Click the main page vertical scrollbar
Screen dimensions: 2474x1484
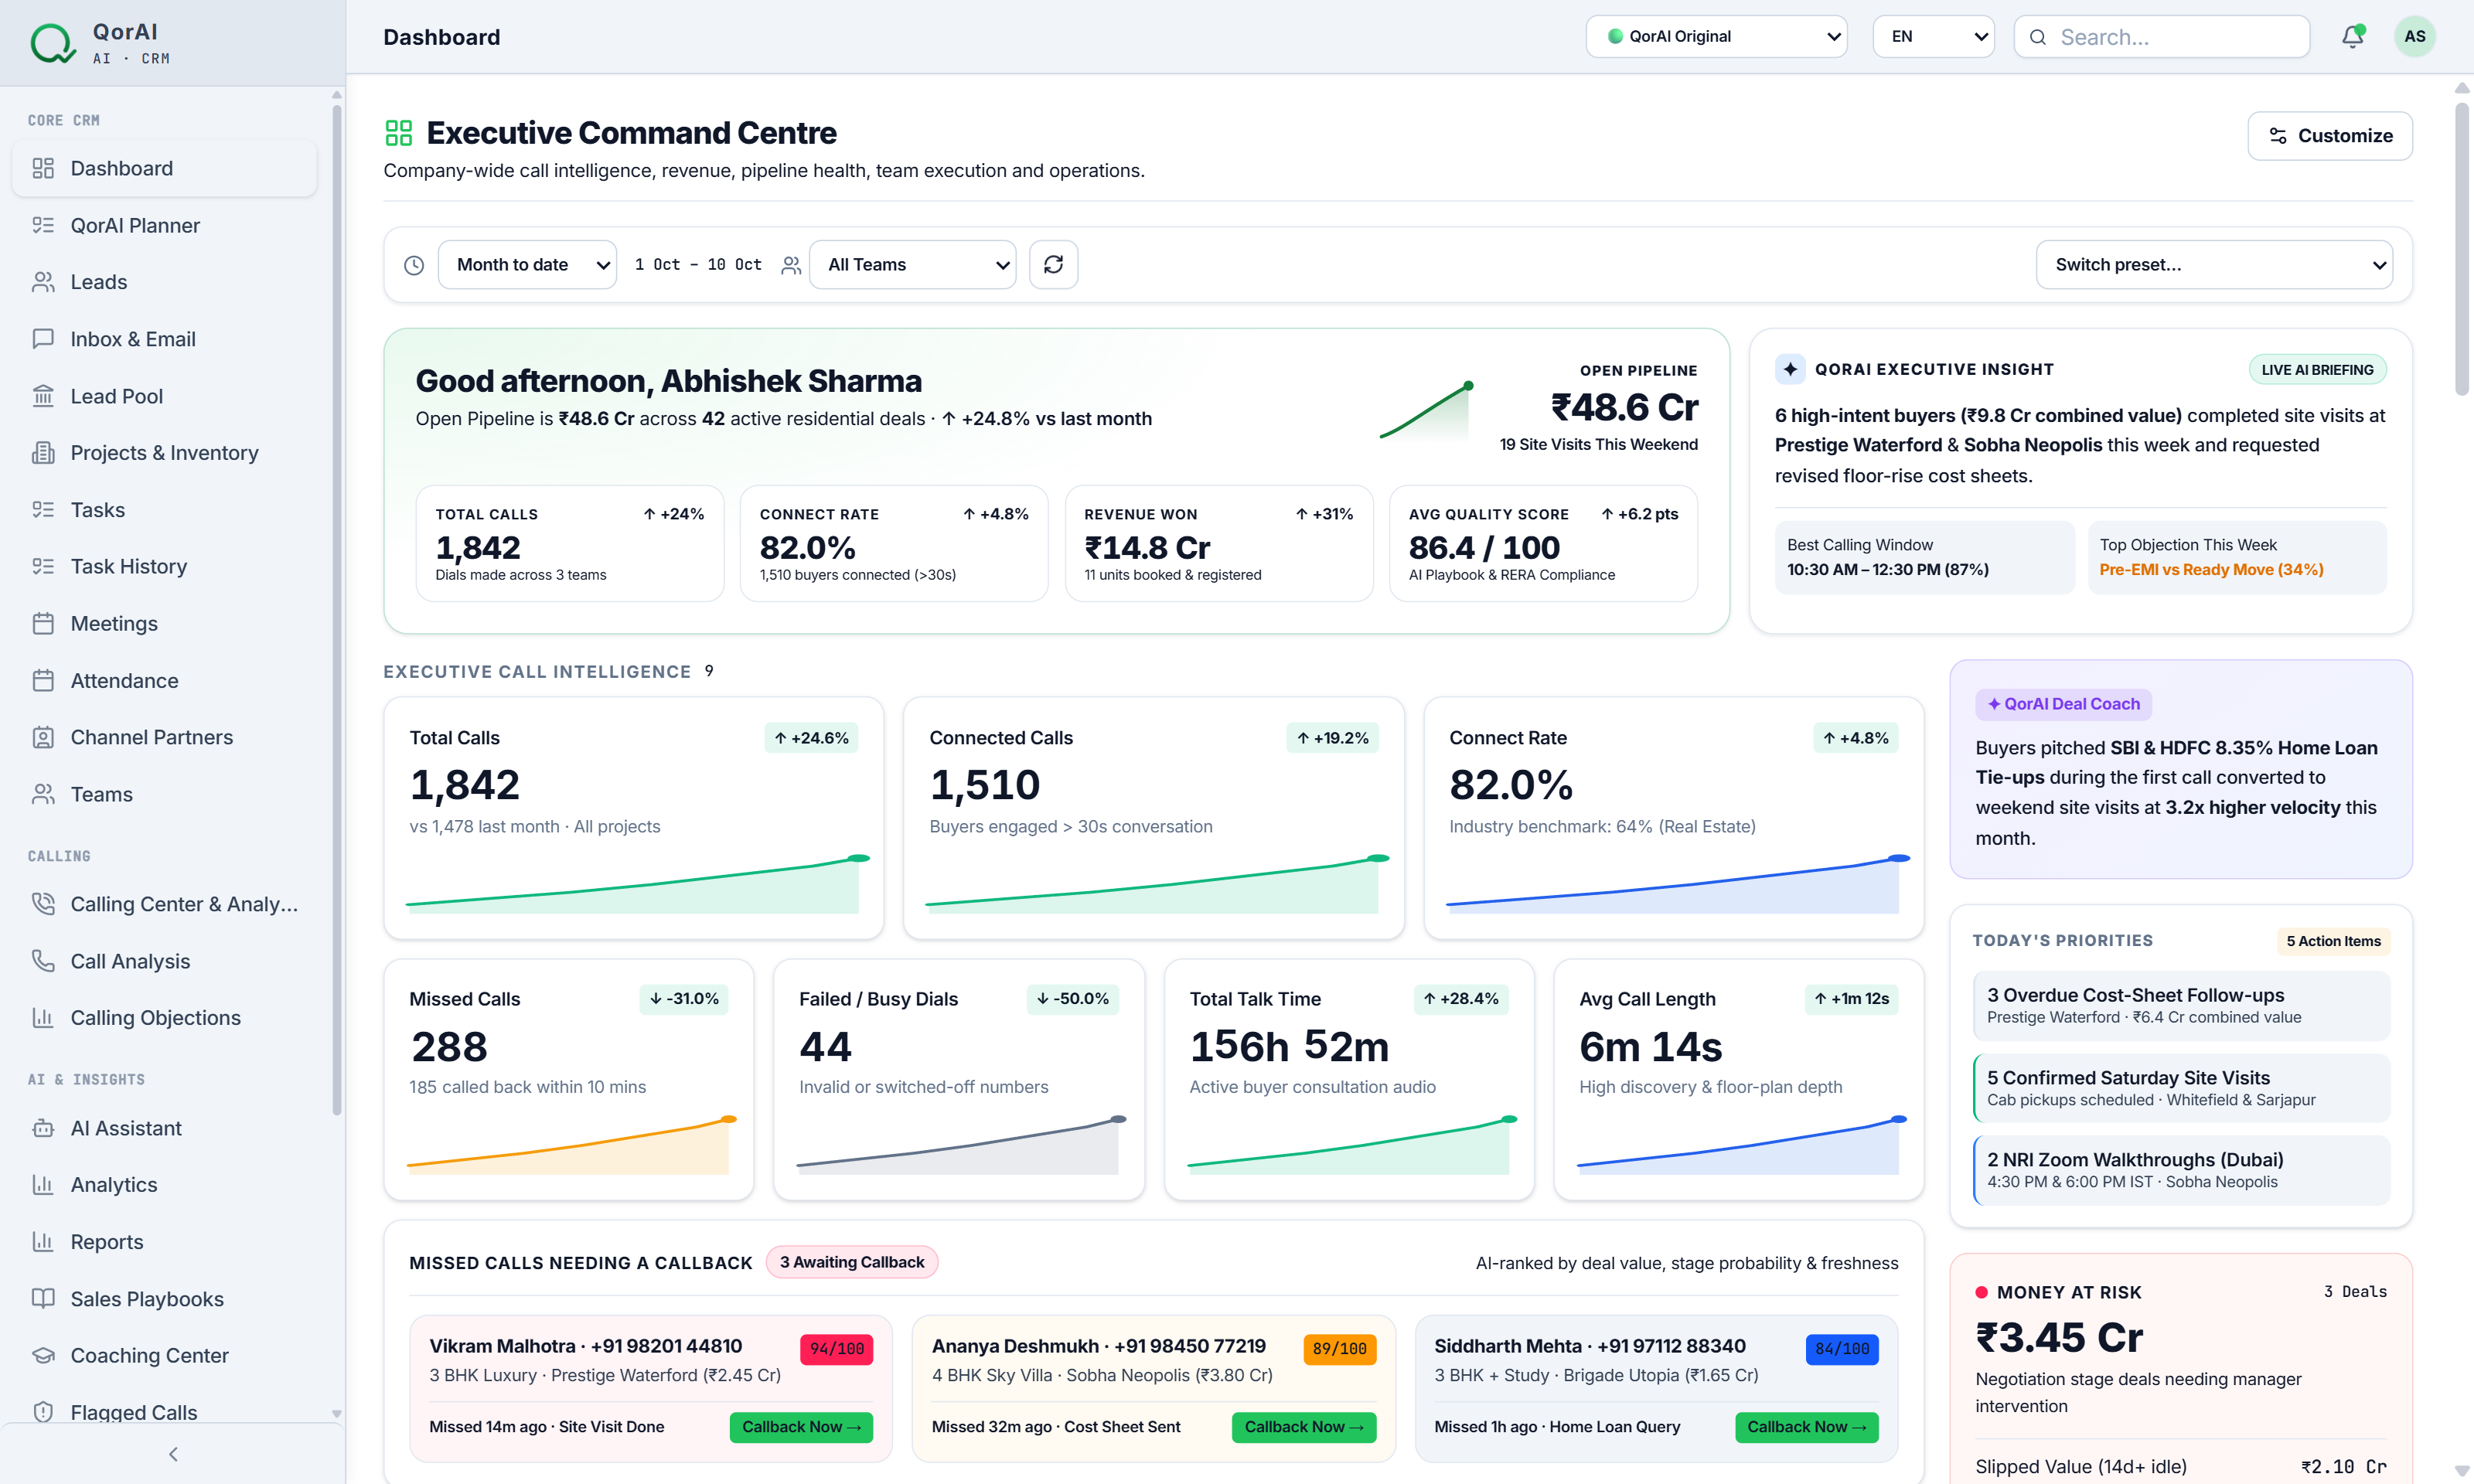[2461, 250]
